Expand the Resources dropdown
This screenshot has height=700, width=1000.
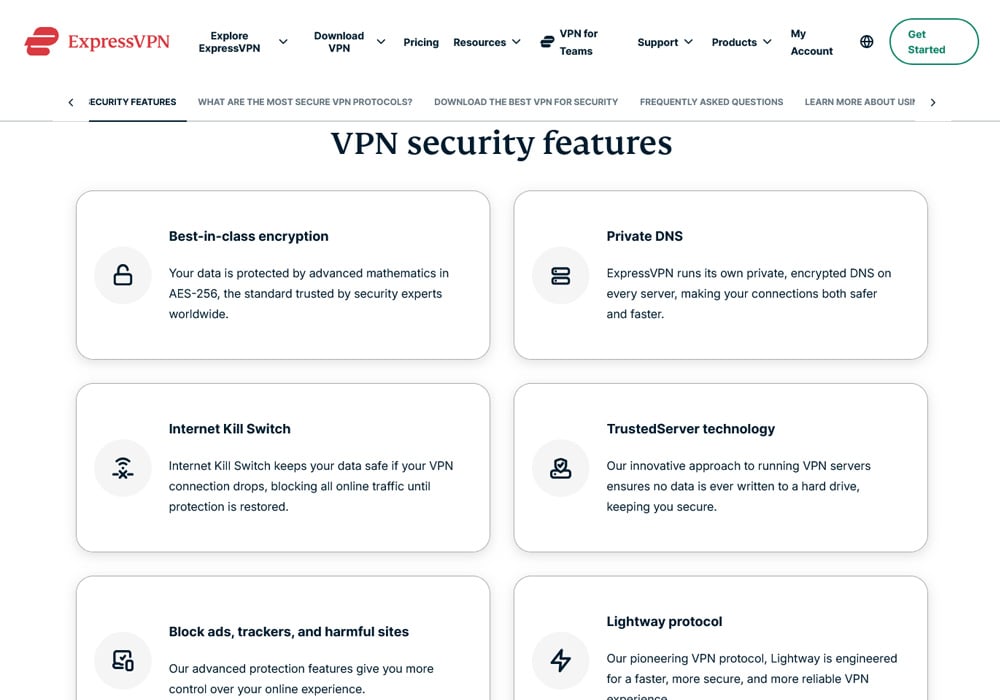coord(516,42)
